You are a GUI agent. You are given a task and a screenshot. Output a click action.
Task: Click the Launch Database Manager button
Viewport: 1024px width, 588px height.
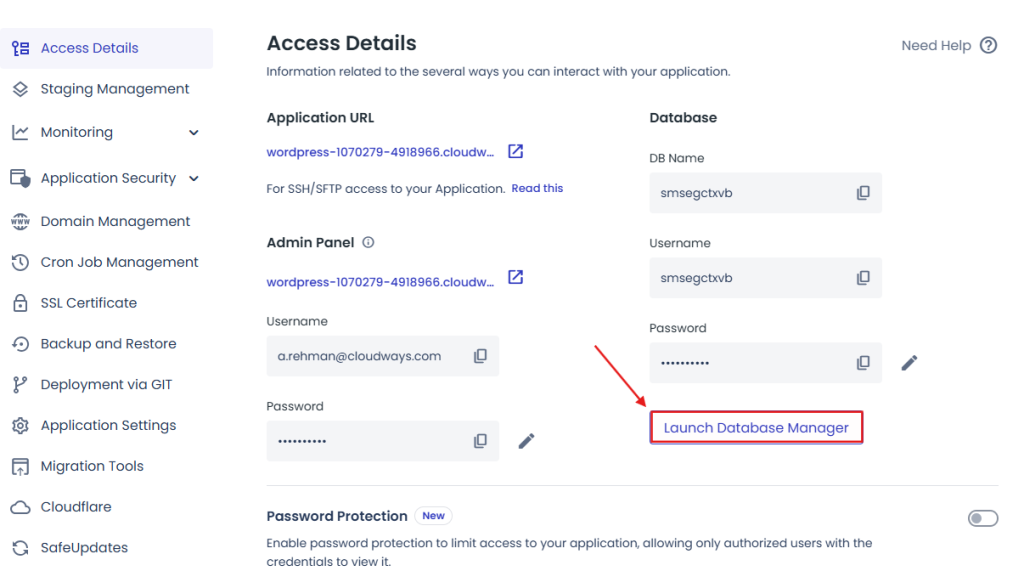point(756,427)
